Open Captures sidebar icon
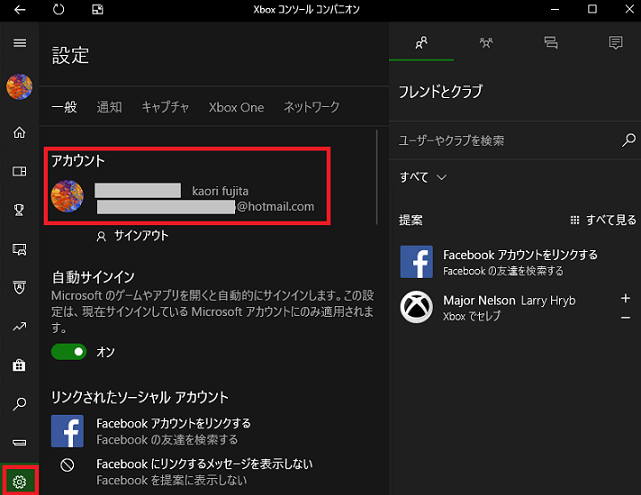 19,249
